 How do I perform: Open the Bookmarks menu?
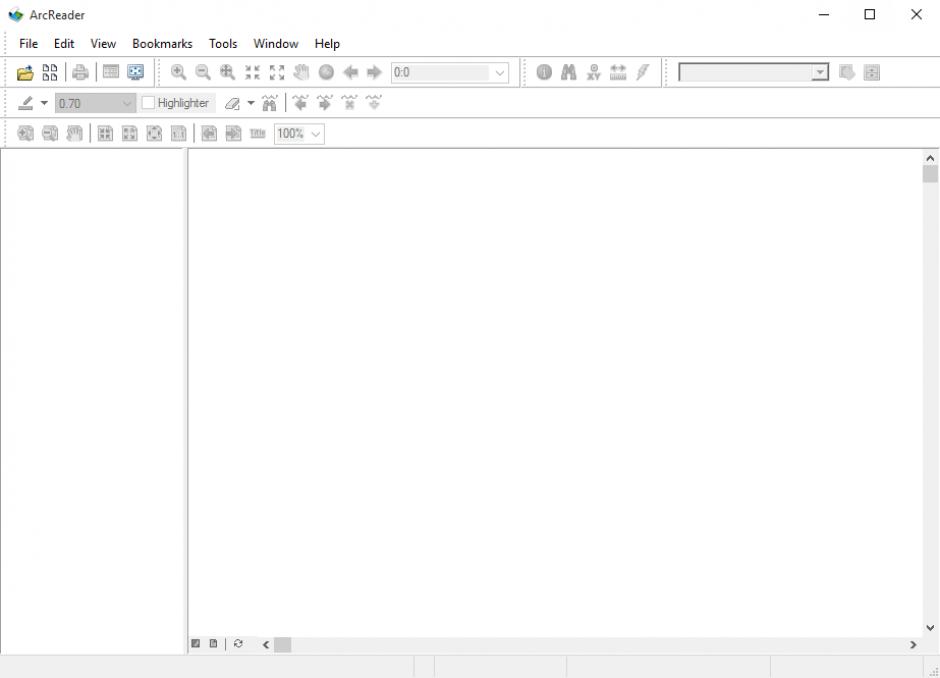click(162, 43)
